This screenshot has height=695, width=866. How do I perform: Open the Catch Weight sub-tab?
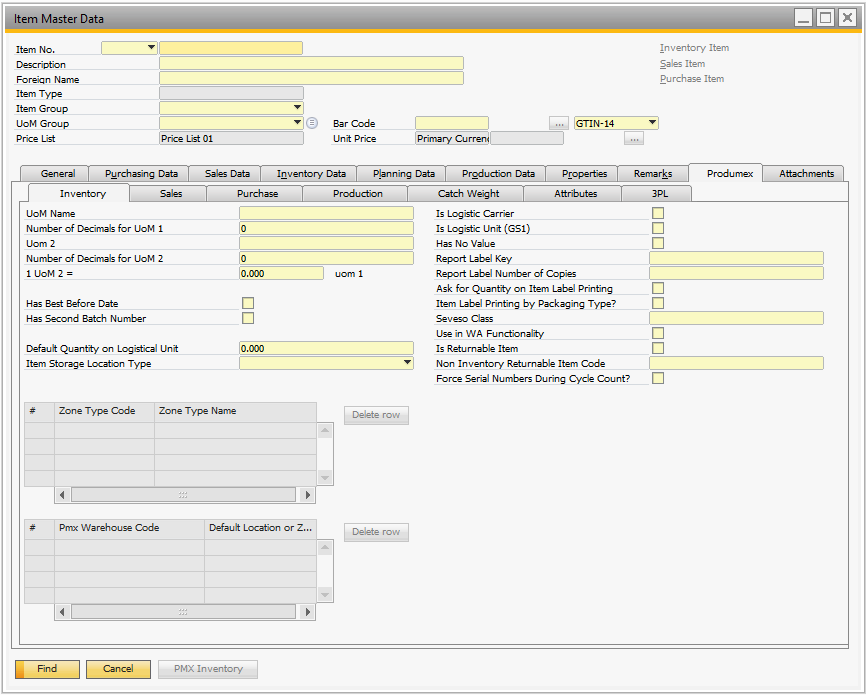click(468, 193)
